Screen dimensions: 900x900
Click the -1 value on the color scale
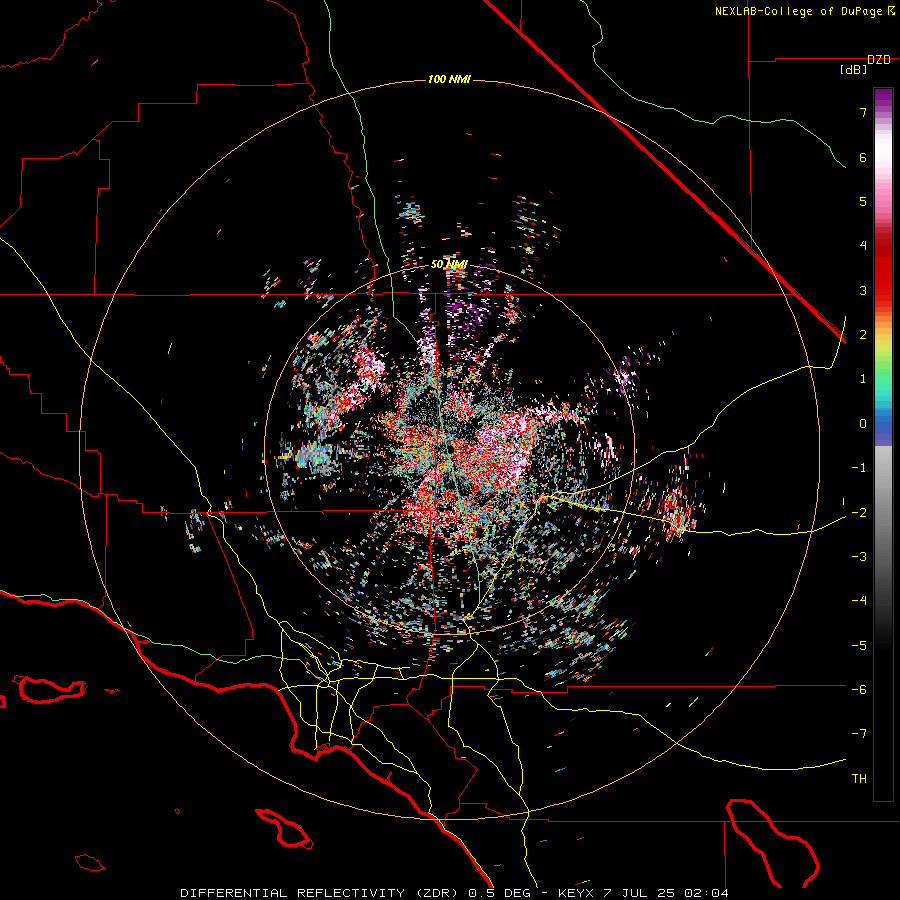[x=859, y=468]
